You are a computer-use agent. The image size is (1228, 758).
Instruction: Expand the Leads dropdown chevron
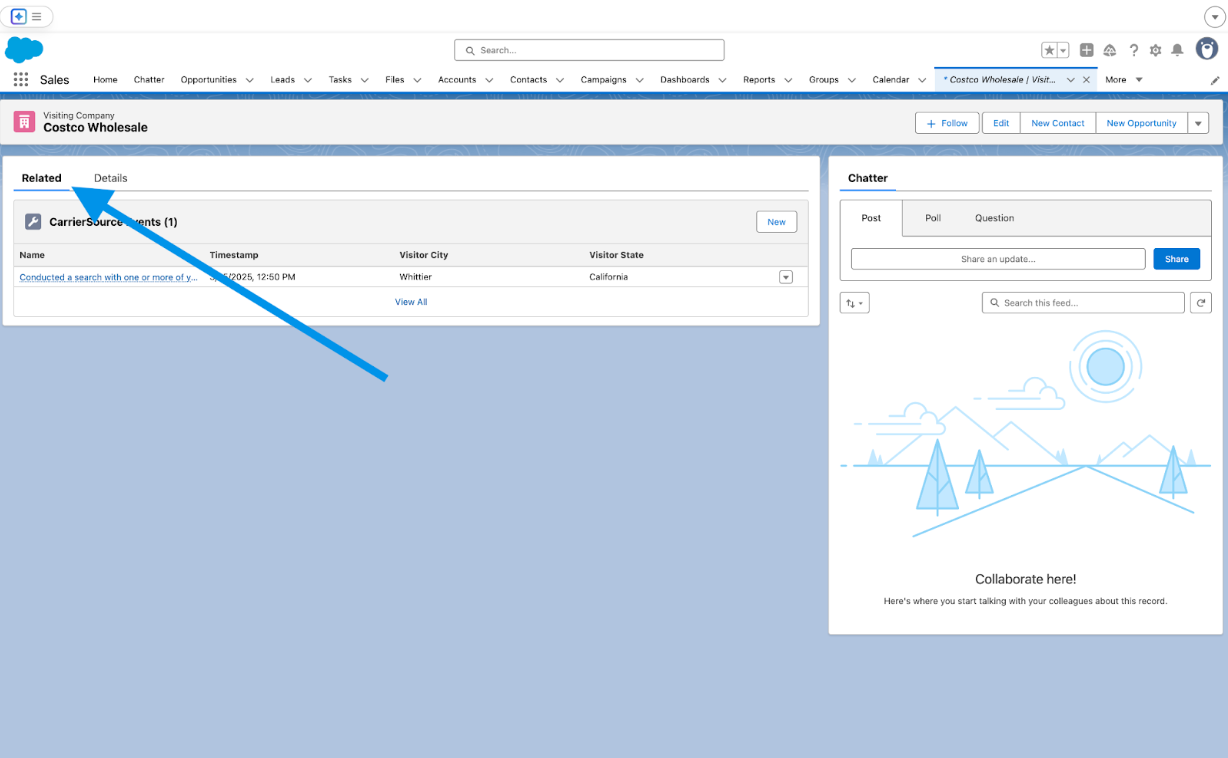click(308, 80)
